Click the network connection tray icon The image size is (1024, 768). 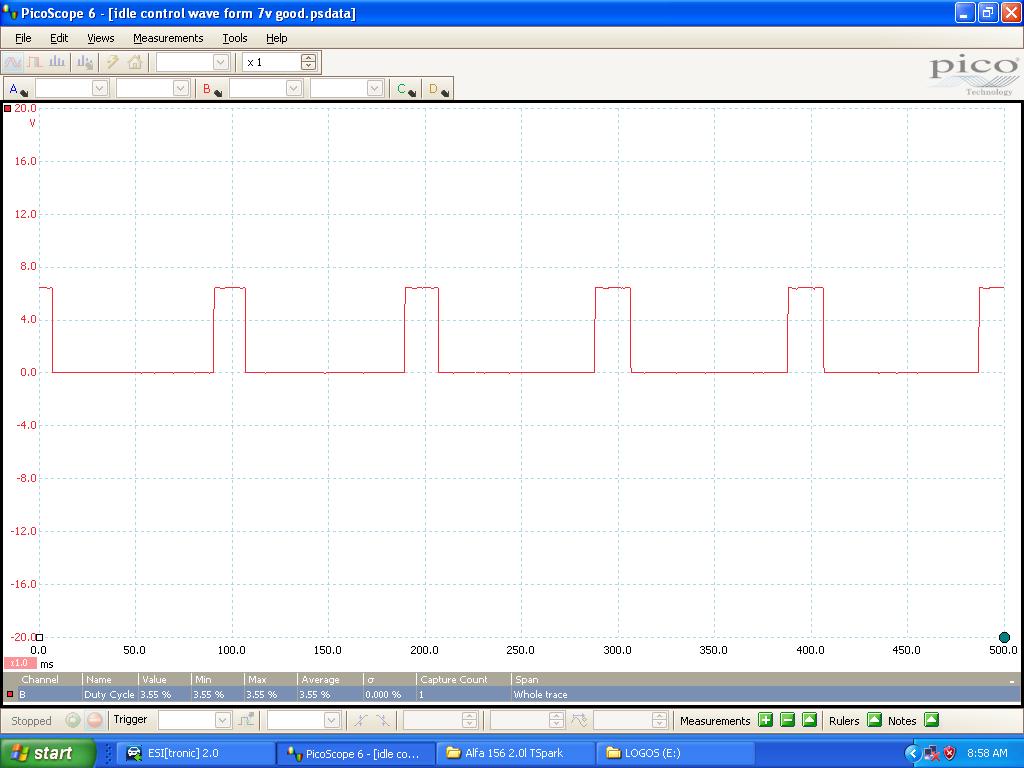click(x=932, y=754)
